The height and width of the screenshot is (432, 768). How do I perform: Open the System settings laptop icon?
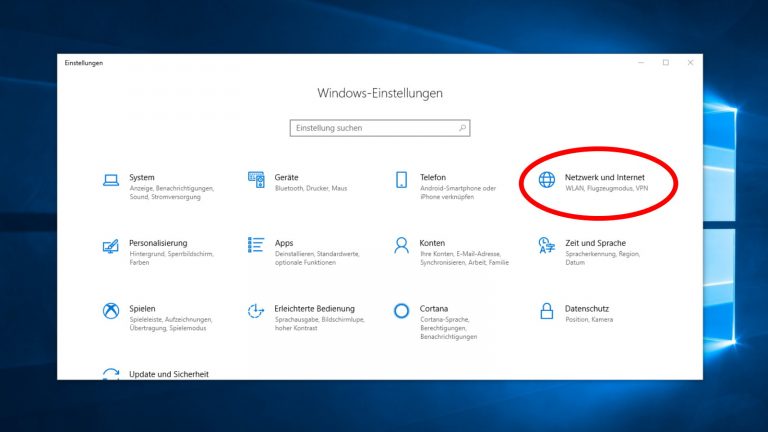coord(111,180)
